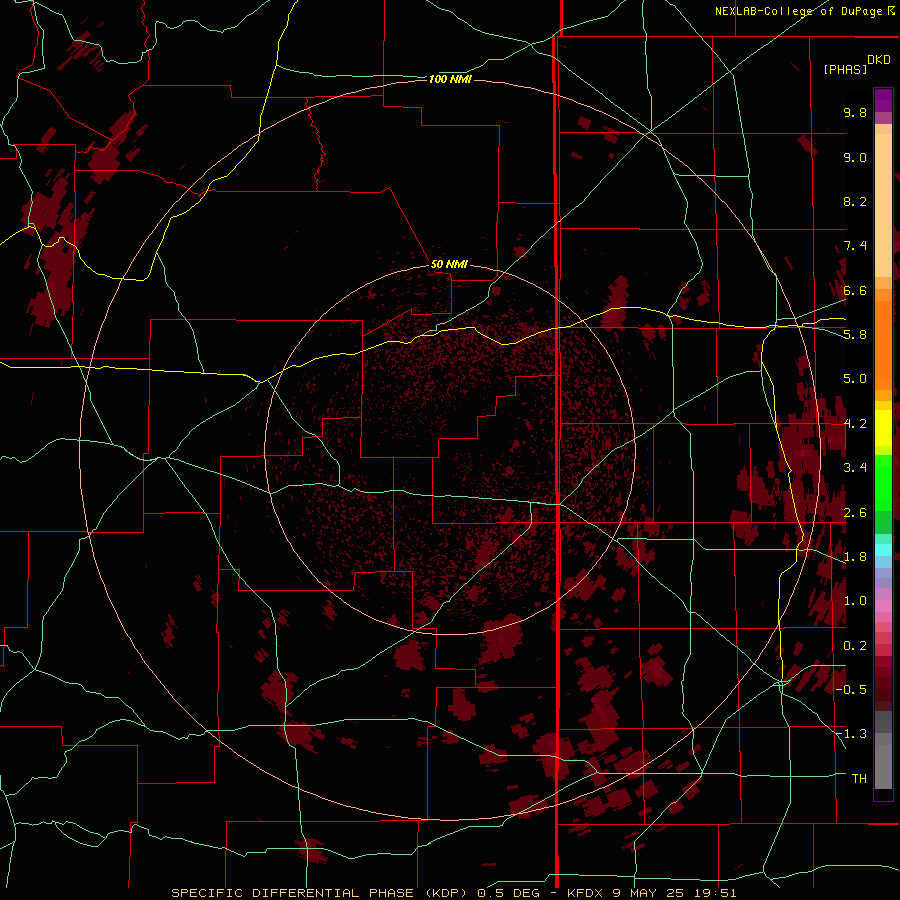Click the 0.2 scale value
Image resolution: width=900 pixels, height=900 pixels.
(855, 646)
